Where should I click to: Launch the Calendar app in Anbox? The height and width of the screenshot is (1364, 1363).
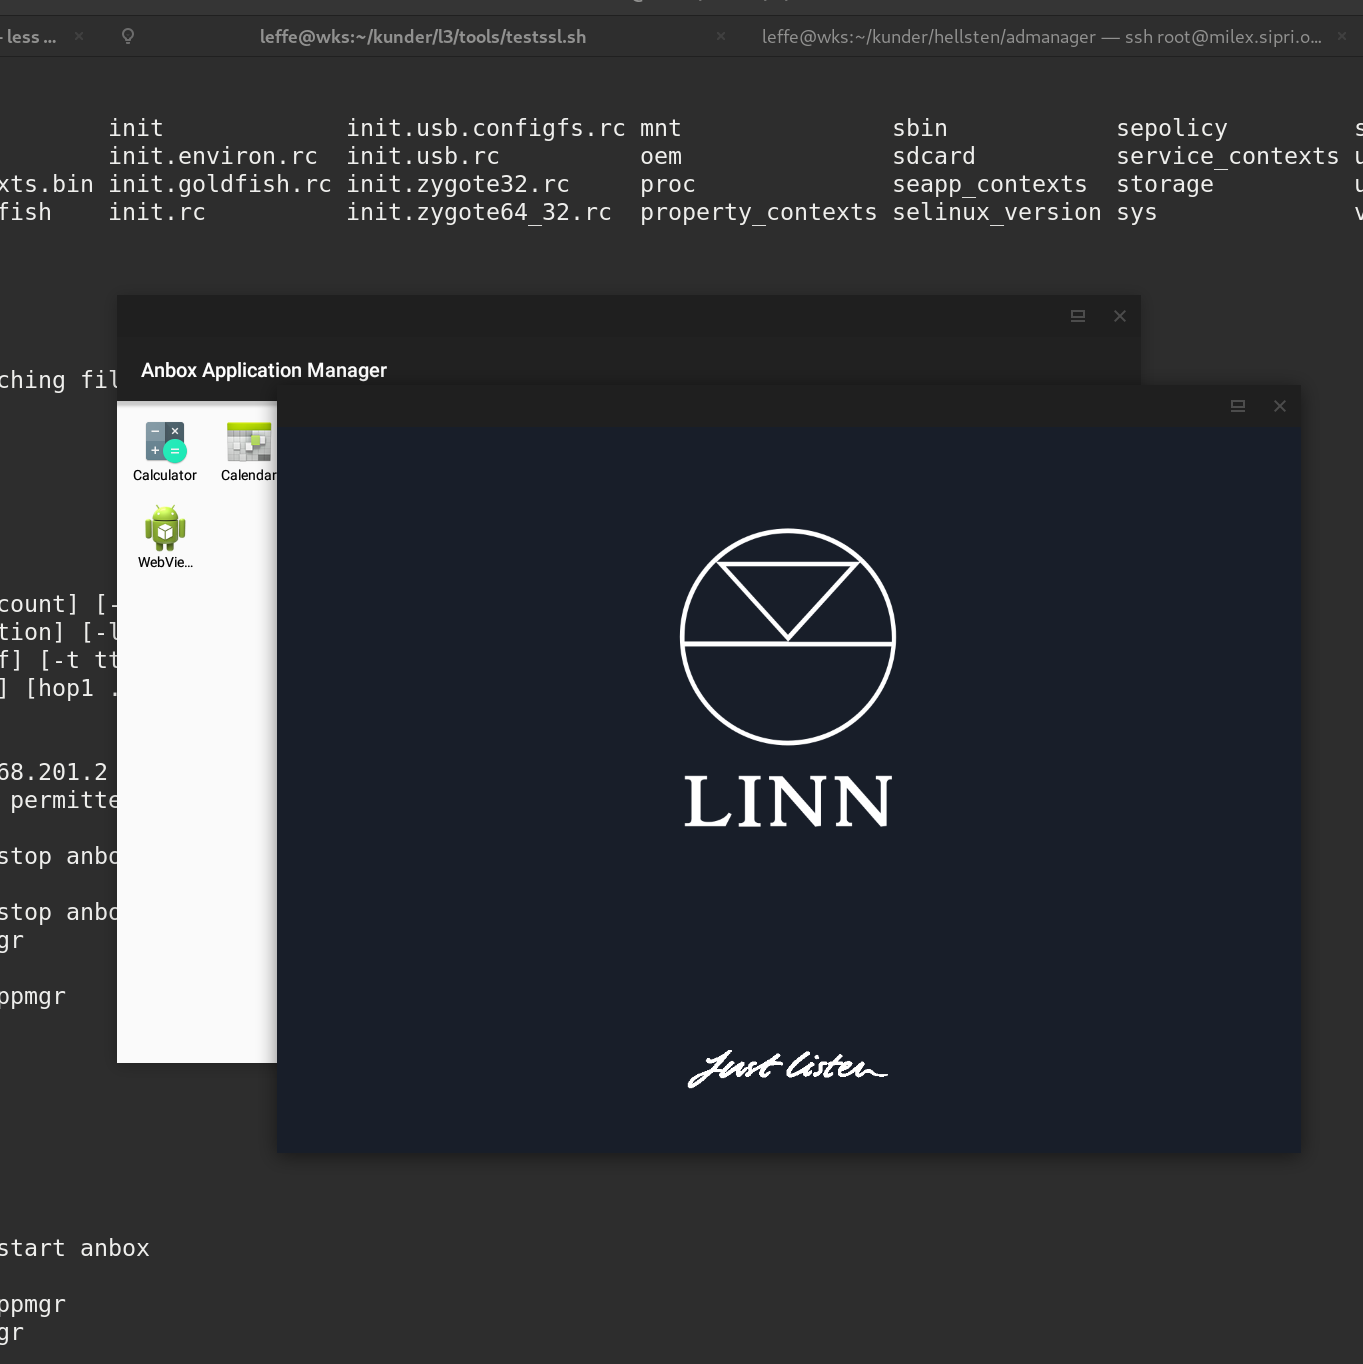(249, 451)
